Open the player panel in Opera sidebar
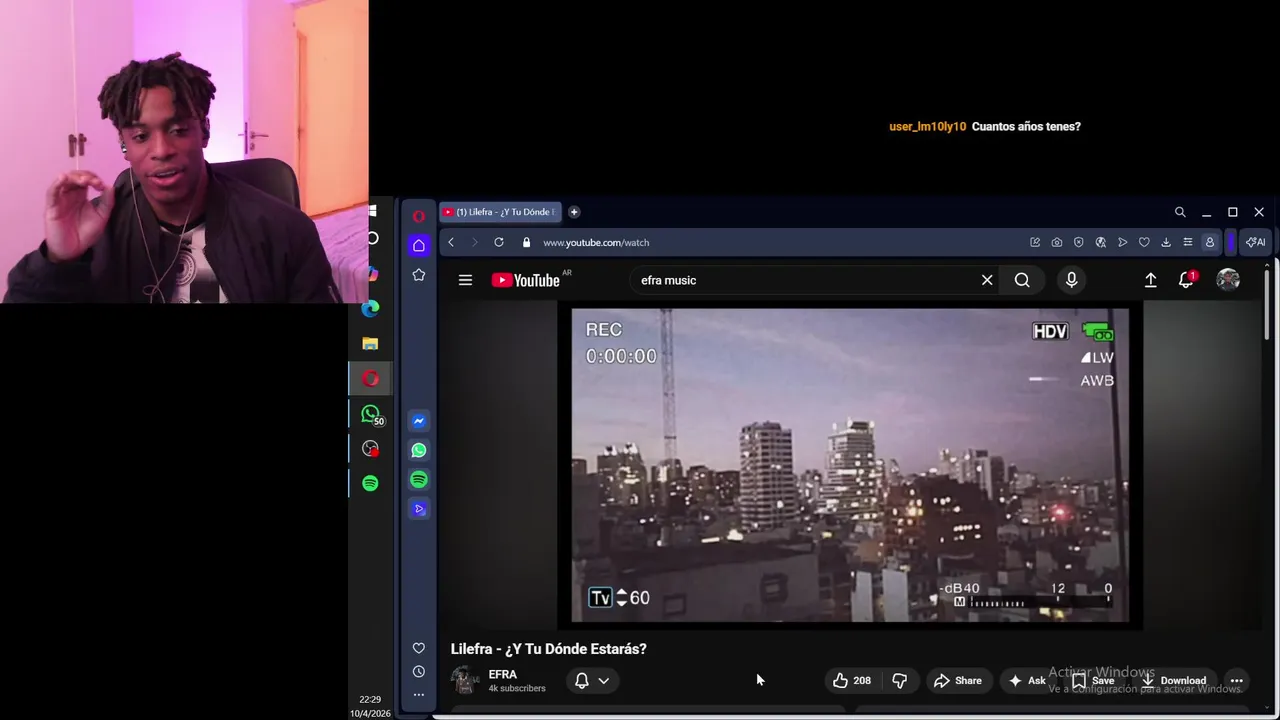The image size is (1280, 720). 419,509
